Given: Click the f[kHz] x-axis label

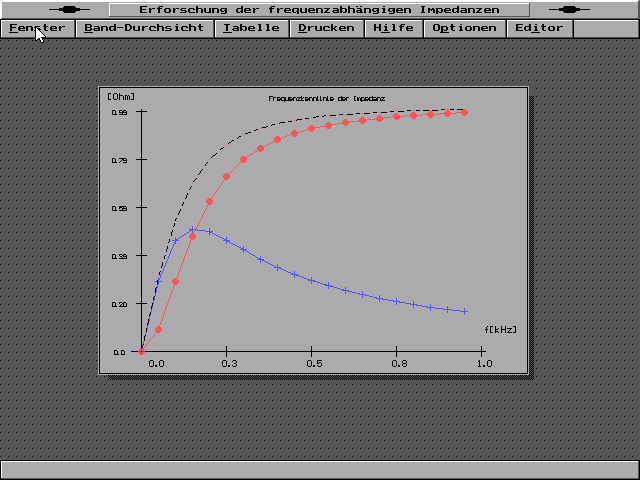Looking at the screenshot, I should 500,329.
